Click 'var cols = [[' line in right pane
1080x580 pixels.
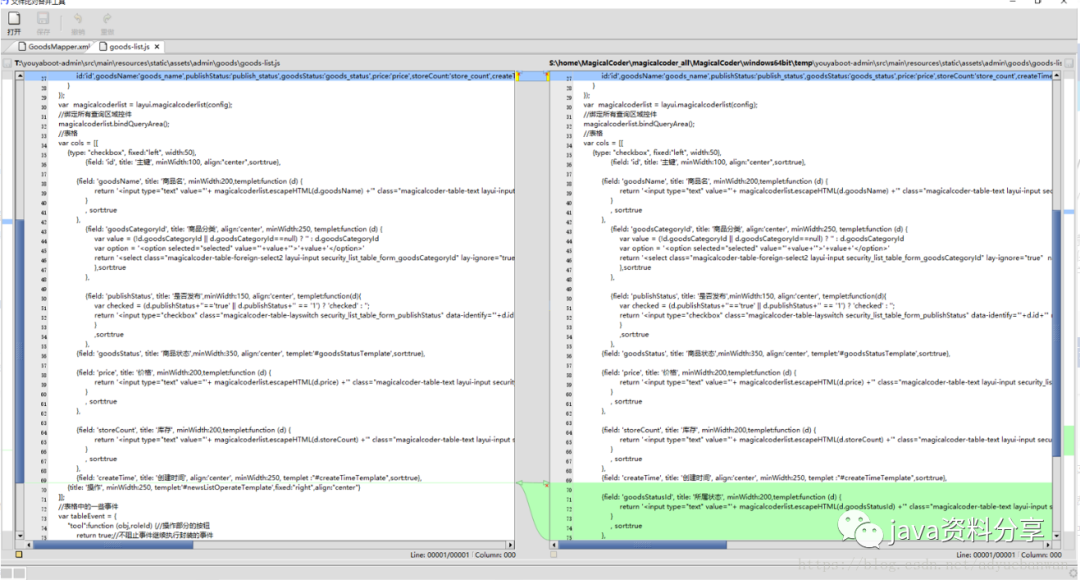point(603,143)
